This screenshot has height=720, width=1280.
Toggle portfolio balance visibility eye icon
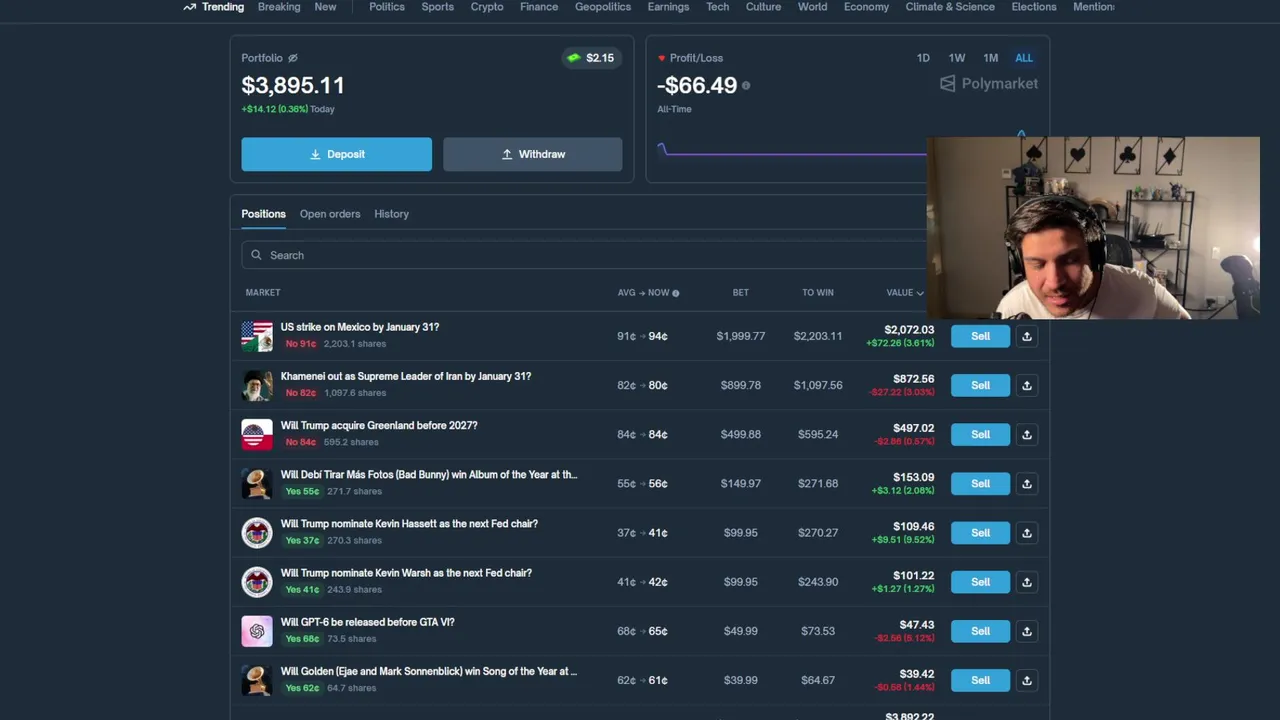coord(293,58)
